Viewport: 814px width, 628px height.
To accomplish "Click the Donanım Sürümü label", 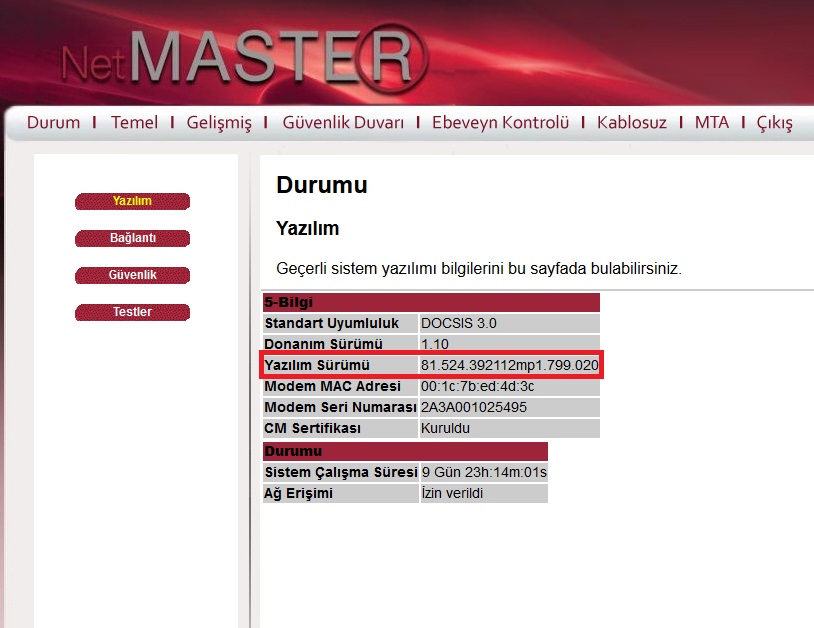I will pos(323,344).
